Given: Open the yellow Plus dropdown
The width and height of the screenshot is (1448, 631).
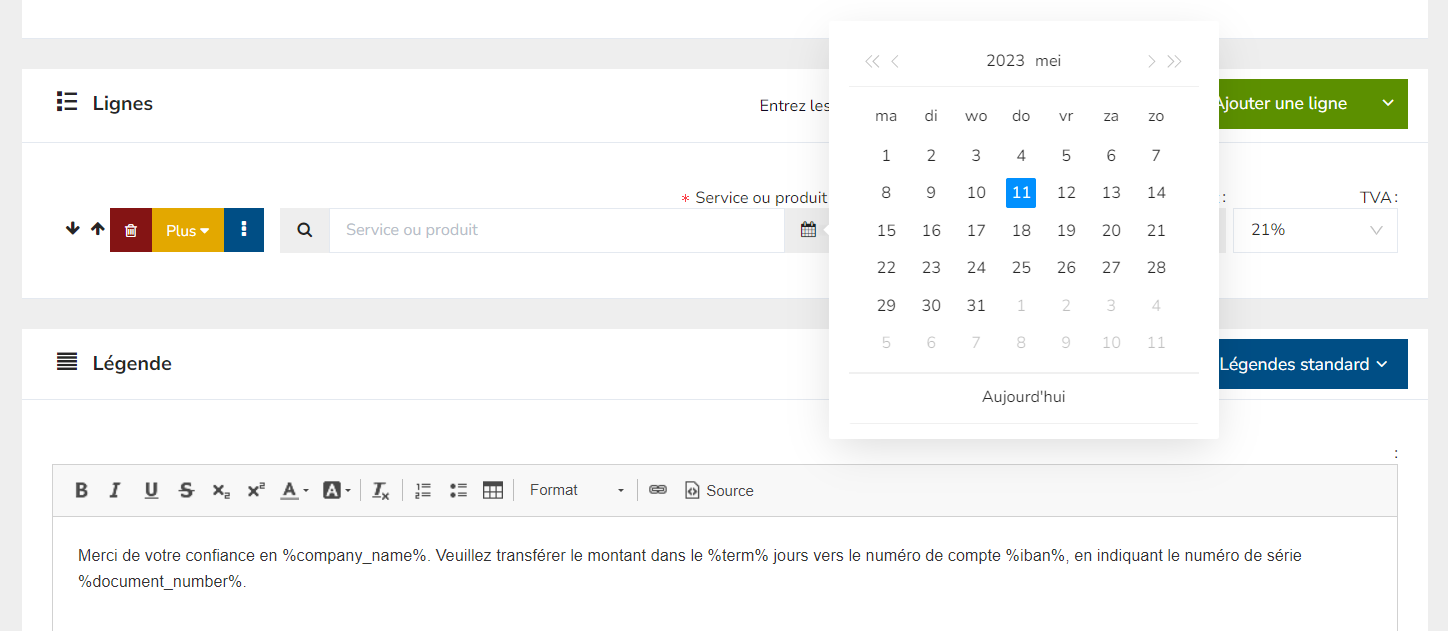Looking at the screenshot, I should point(188,230).
